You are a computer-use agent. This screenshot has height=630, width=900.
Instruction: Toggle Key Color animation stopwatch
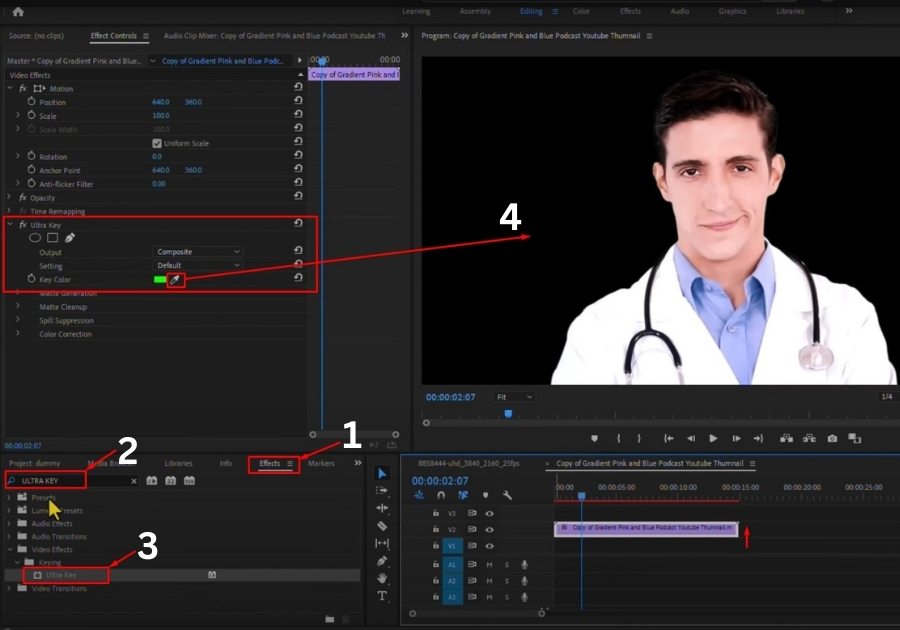coord(32,279)
